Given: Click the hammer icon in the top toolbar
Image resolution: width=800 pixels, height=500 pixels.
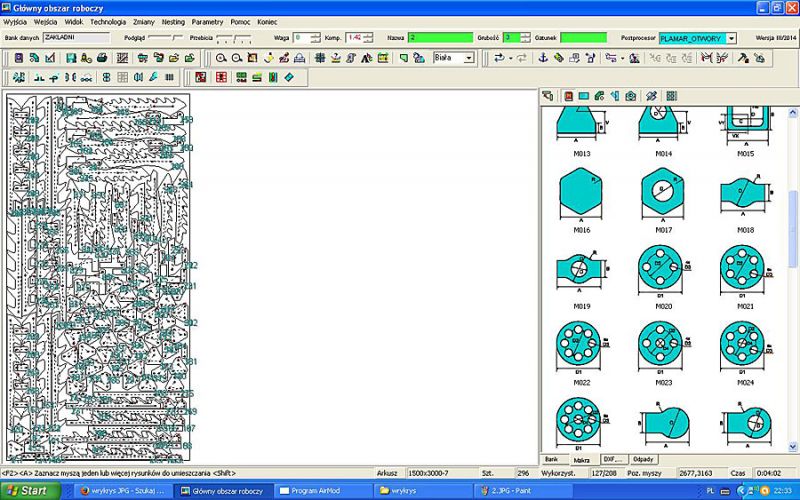Looking at the screenshot, I should point(743,58).
